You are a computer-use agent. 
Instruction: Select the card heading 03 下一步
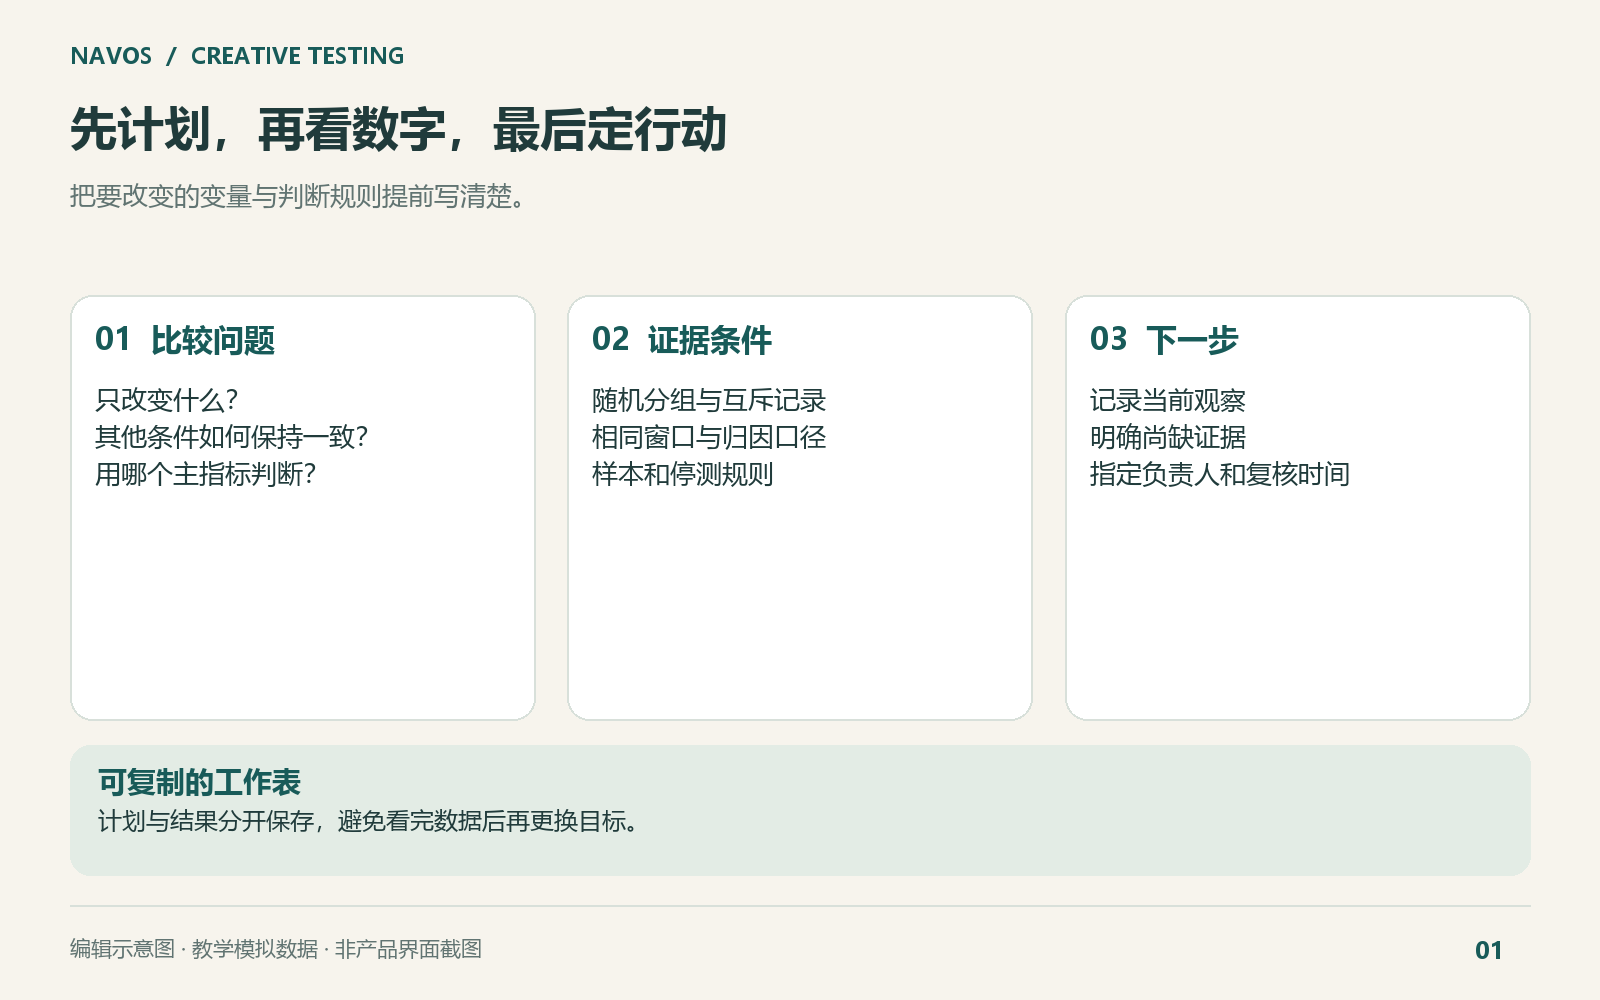click(x=1164, y=340)
